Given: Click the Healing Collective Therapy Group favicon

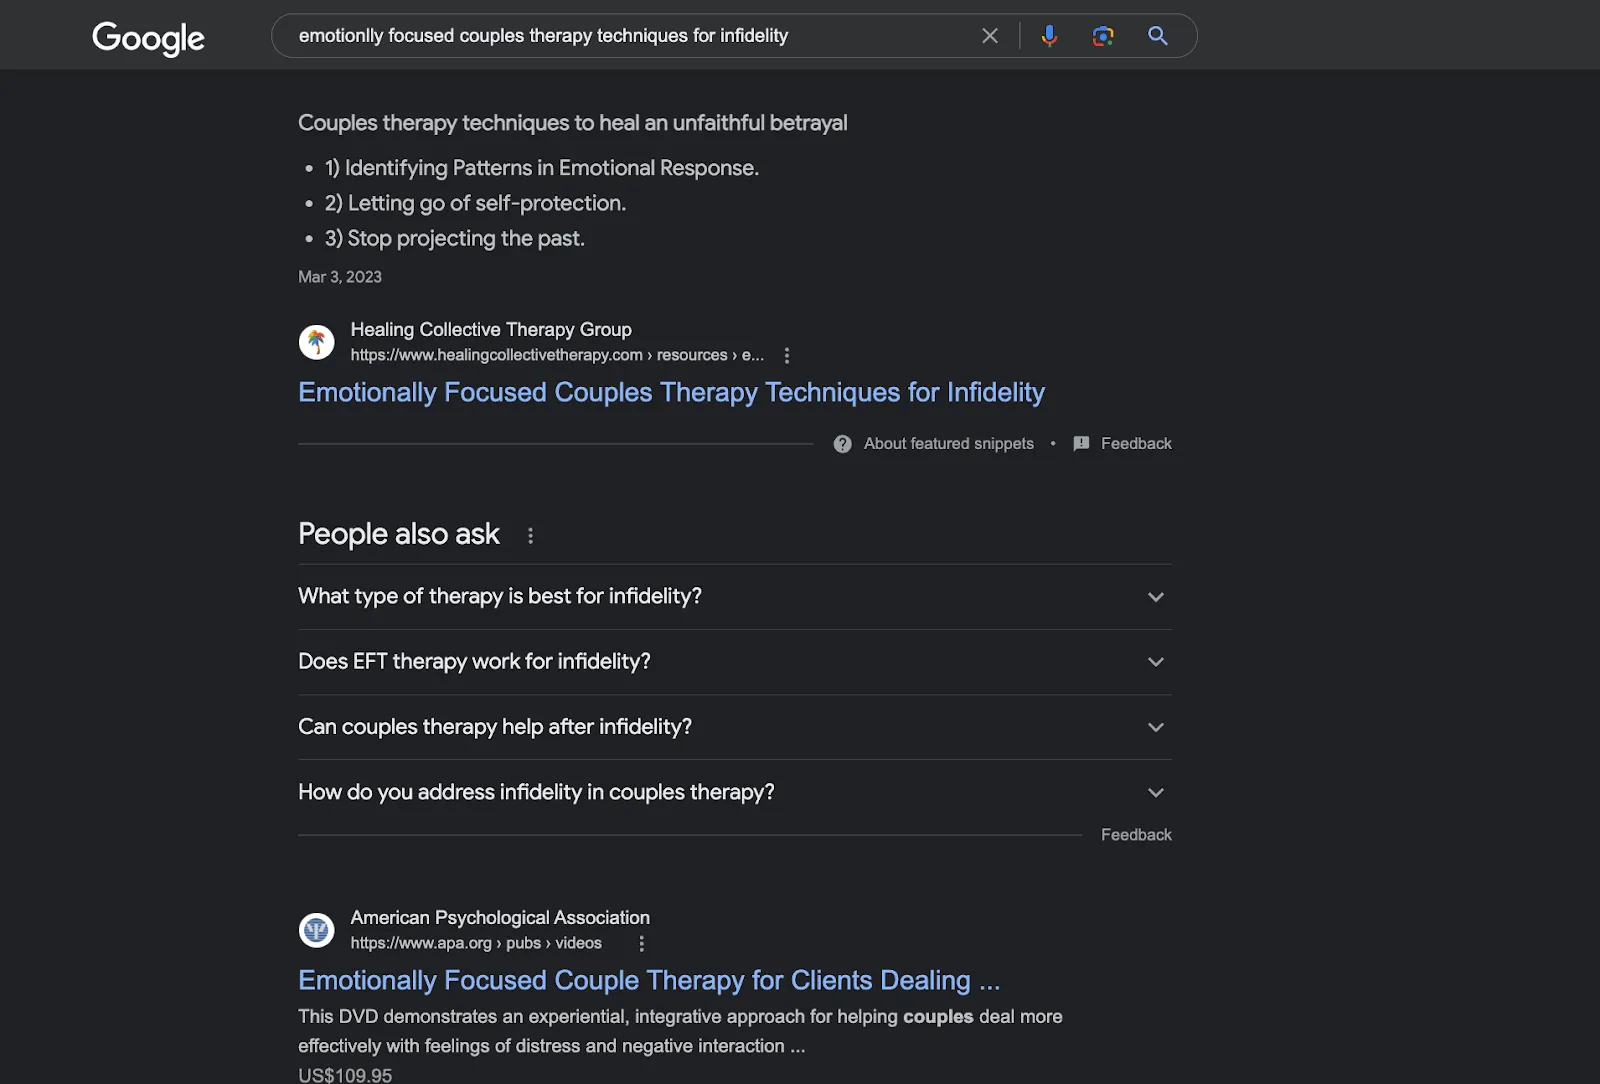Looking at the screenshot, I should 317,342.
